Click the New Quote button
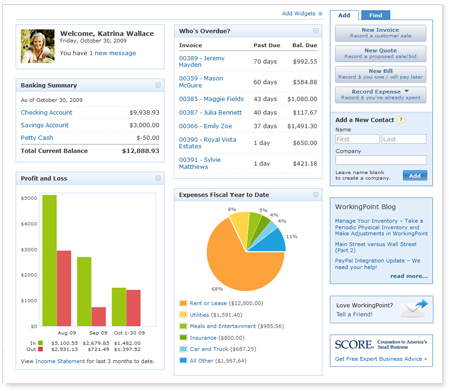 (x=381, y=53)
